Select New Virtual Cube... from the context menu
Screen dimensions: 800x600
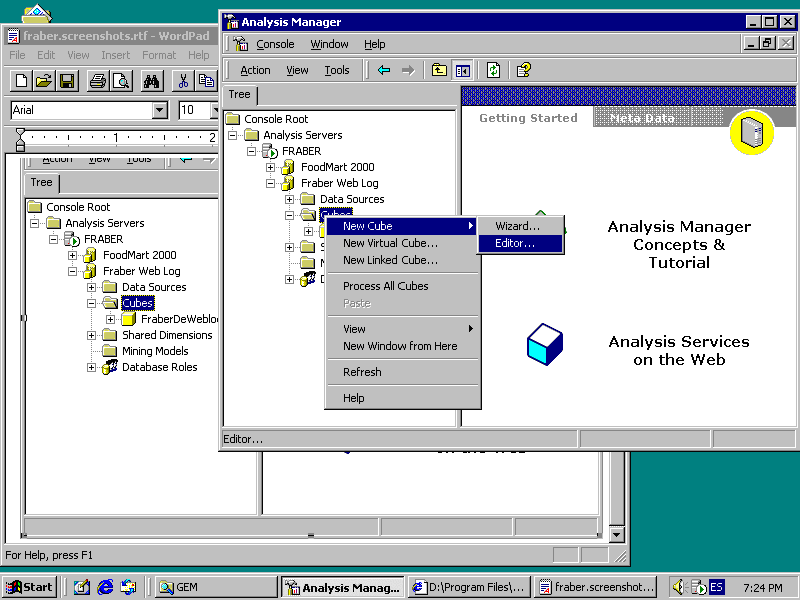click(390, 243)
